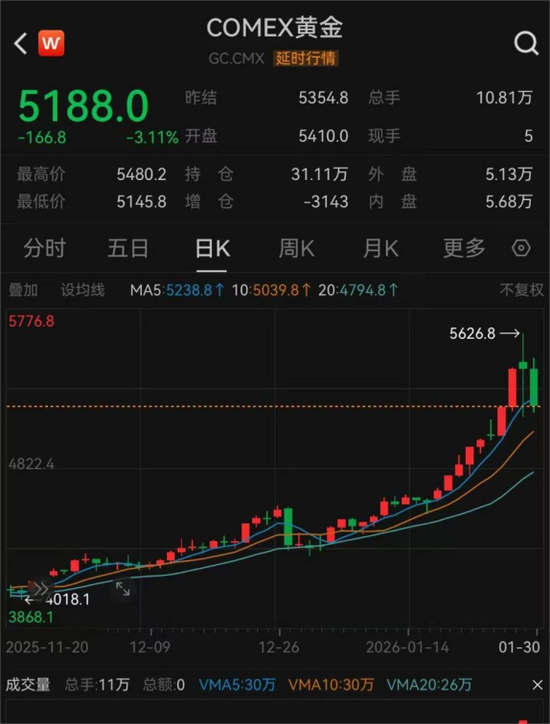
Task: Tap the 总手 value 10.81万
Action: pyautogui.click(x=504, y=98)
